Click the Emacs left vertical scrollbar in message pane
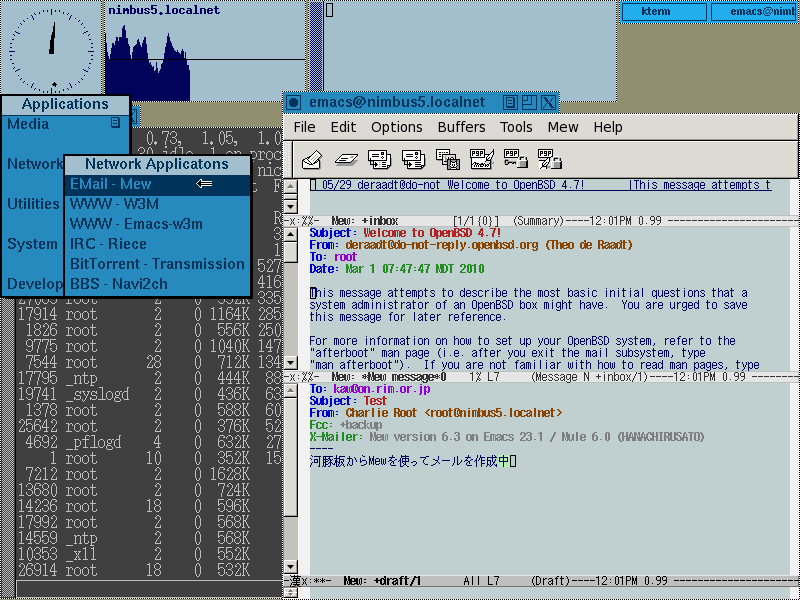Viewport: 800px width, 600px height. (x=290, y=300)
